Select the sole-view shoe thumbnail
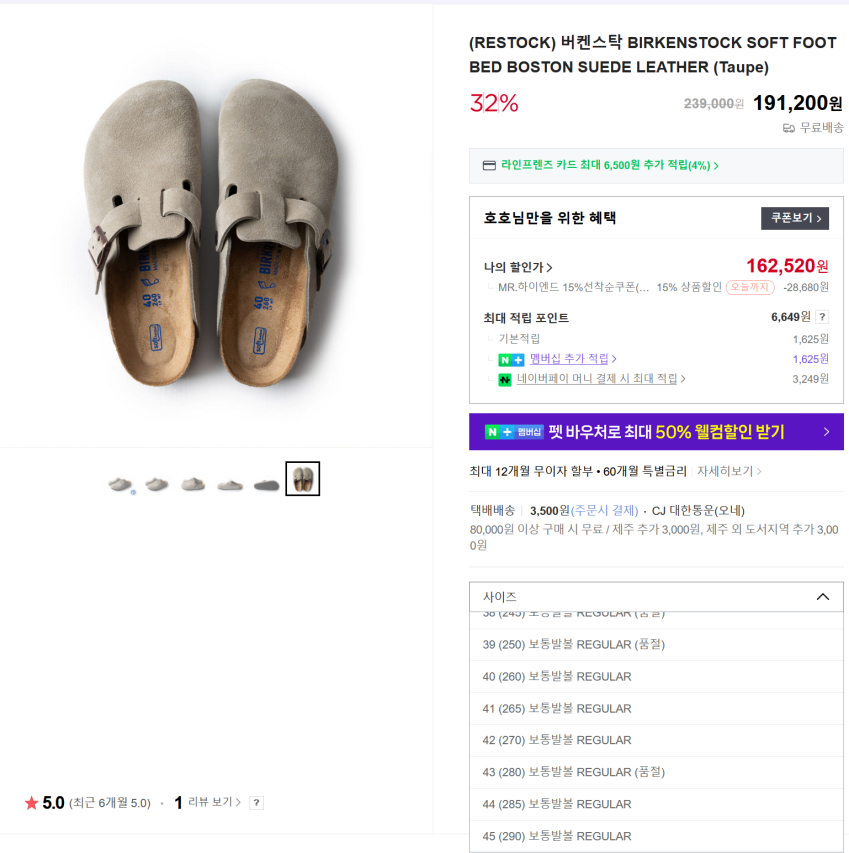Screen dimensions: 849x853 pos(266,485)
